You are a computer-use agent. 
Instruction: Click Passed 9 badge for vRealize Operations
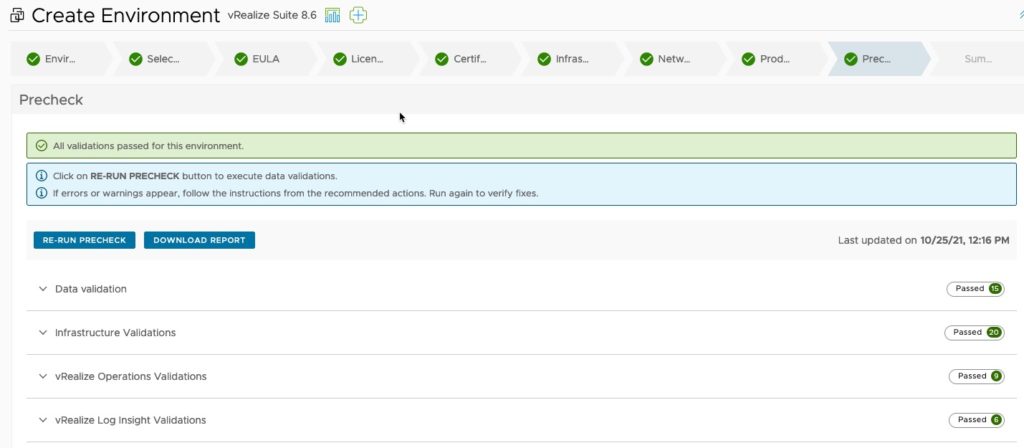tap(977, 376)
